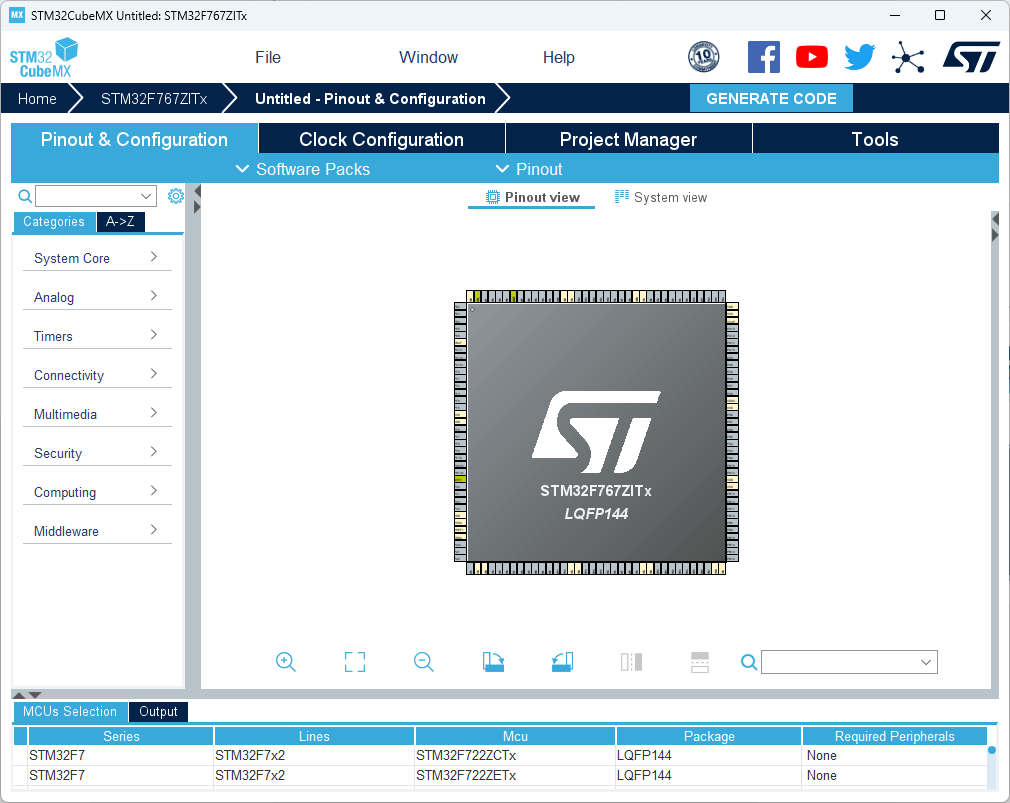This screenshot has width=1010, height=803.
Task: Open the Window menu
Action: point(428,57)
